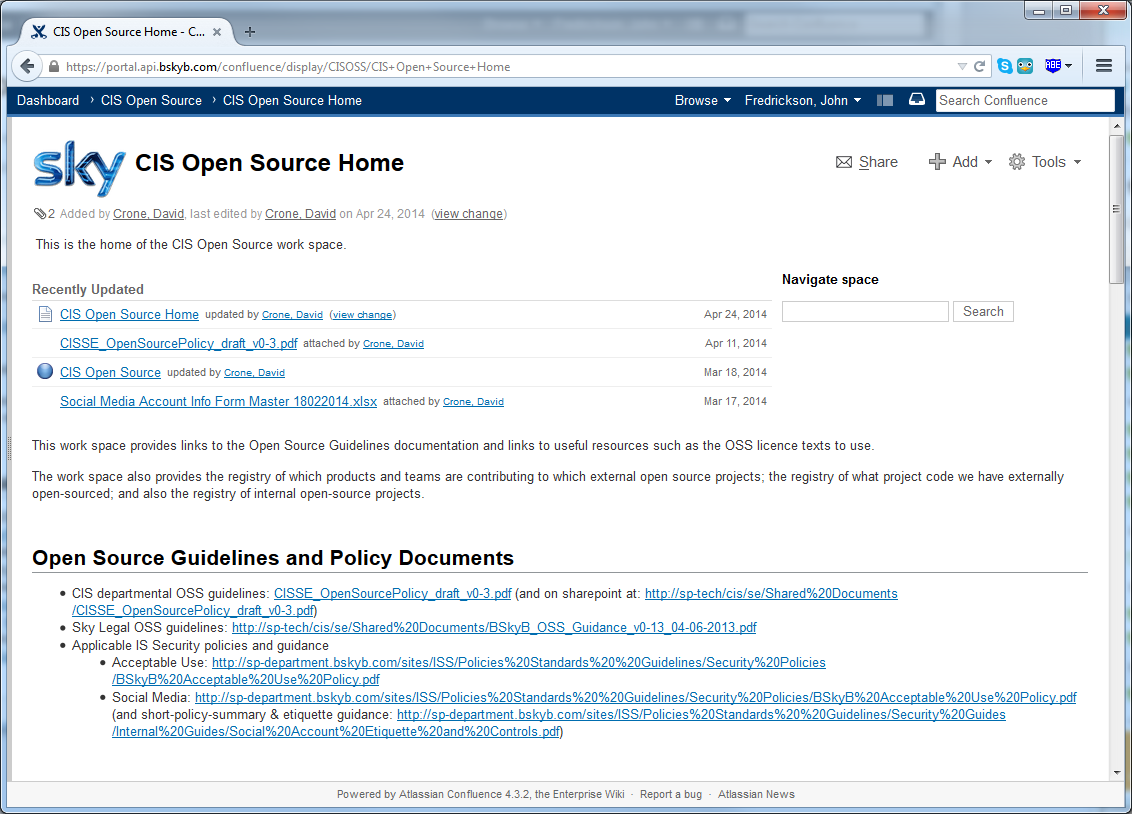Open the Social Media Account Info Form link
Screen dimensions: 1132x814
(218, 401)
